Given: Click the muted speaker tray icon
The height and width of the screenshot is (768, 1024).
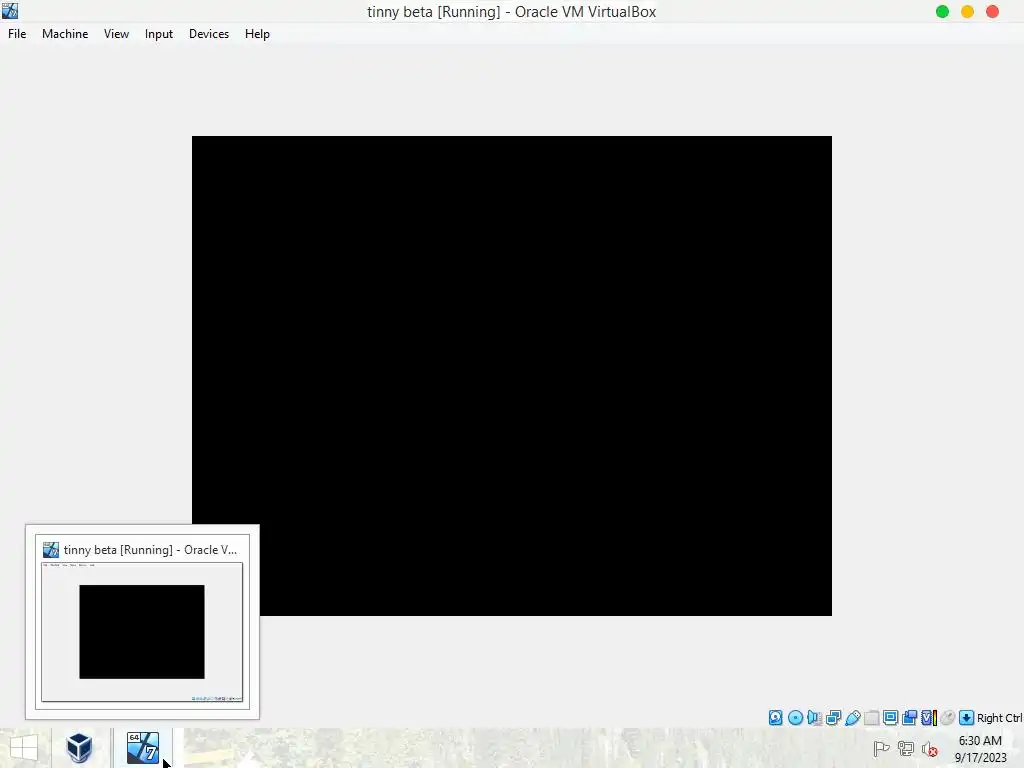Looking at the screenshot, I should [x=929, y=749].
